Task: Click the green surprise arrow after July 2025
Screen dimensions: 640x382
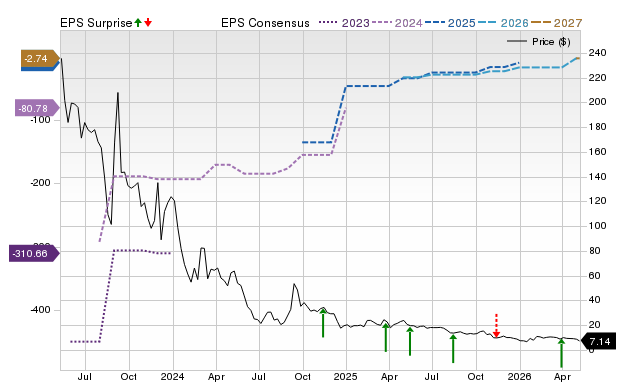Action: click(x=453, y=348)
